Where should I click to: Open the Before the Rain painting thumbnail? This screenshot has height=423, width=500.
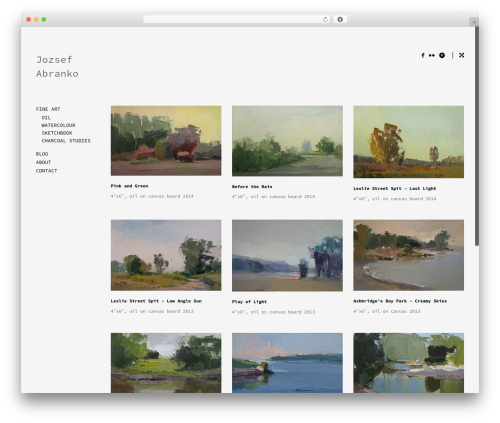pyautogui.click(x=287, y=141)
